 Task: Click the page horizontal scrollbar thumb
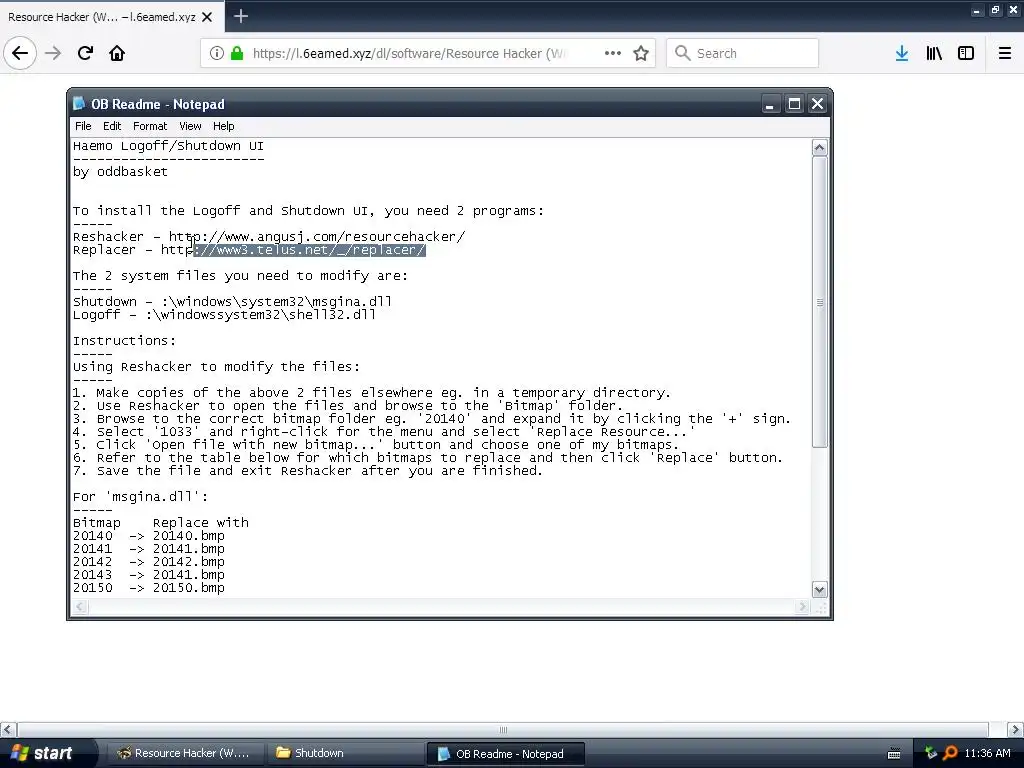point(503,729)
